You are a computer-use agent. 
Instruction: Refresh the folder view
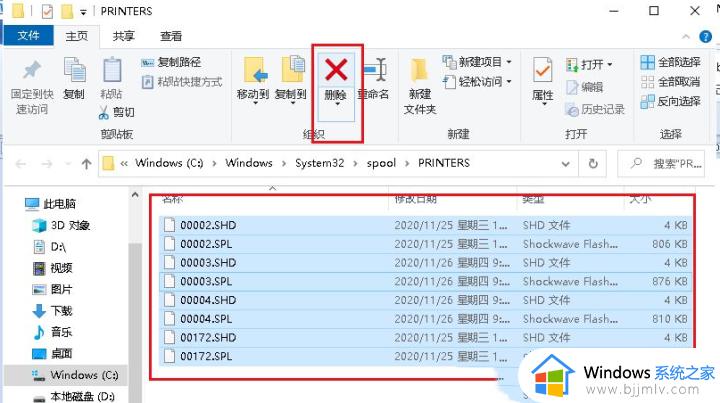tap(593, 163)
